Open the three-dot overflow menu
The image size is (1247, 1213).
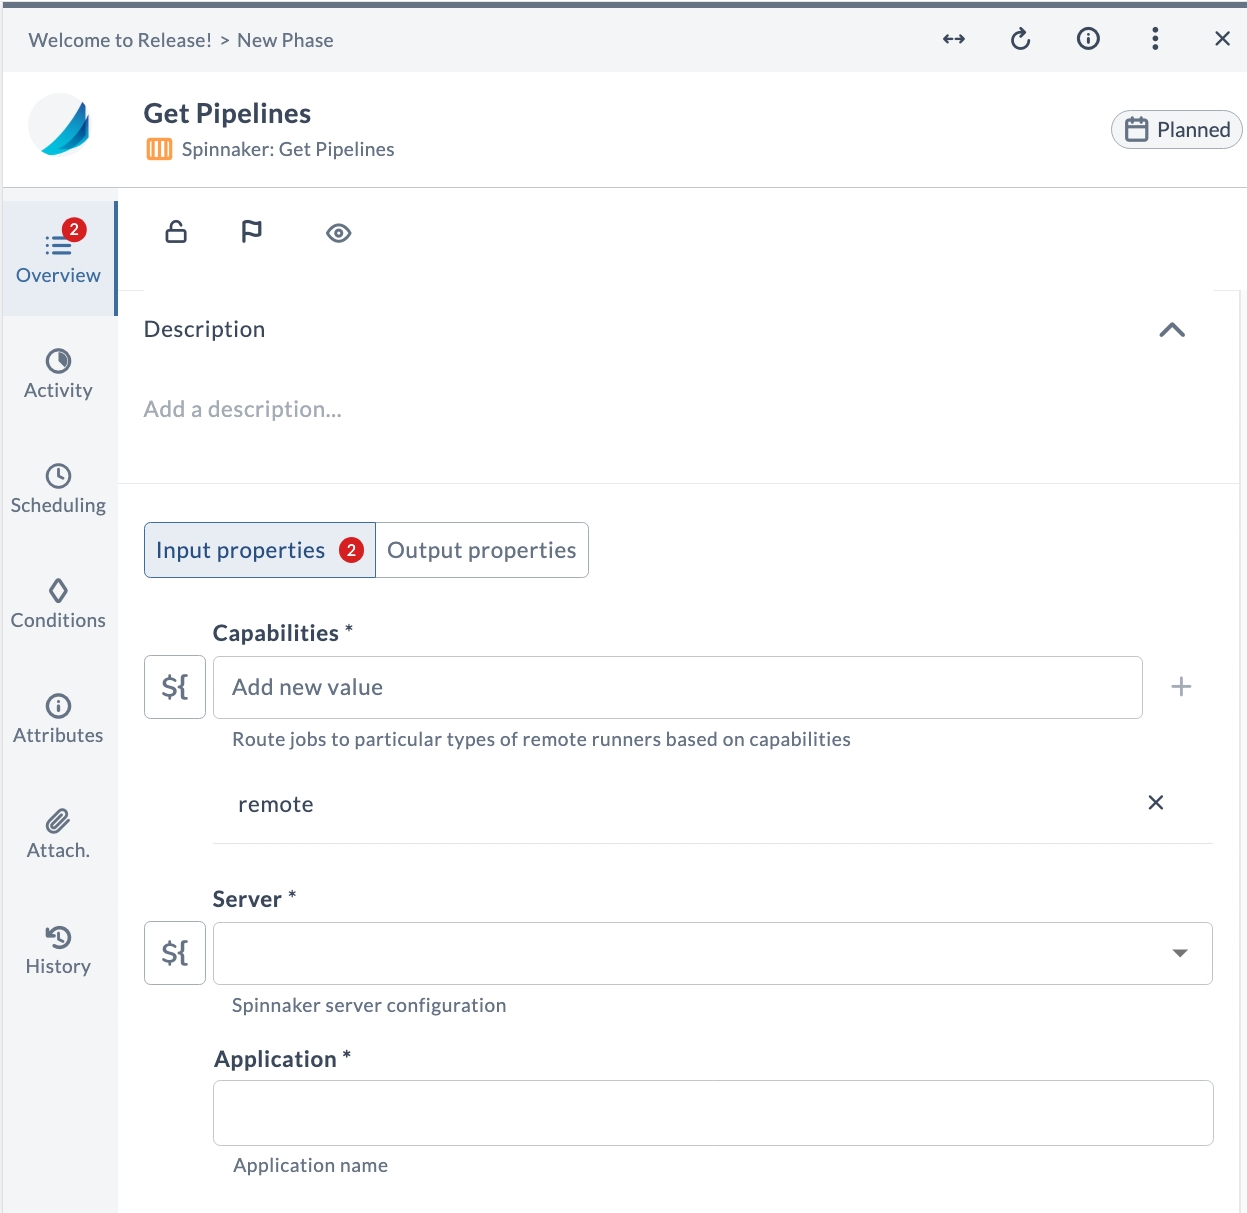point(1155,39)
